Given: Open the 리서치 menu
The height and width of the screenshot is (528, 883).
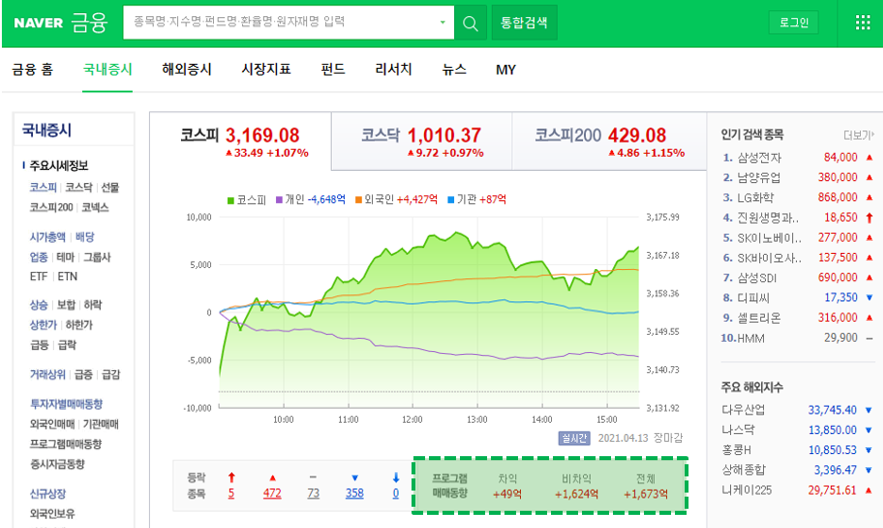Looking at the screenshot, I should tap(394, 69).
